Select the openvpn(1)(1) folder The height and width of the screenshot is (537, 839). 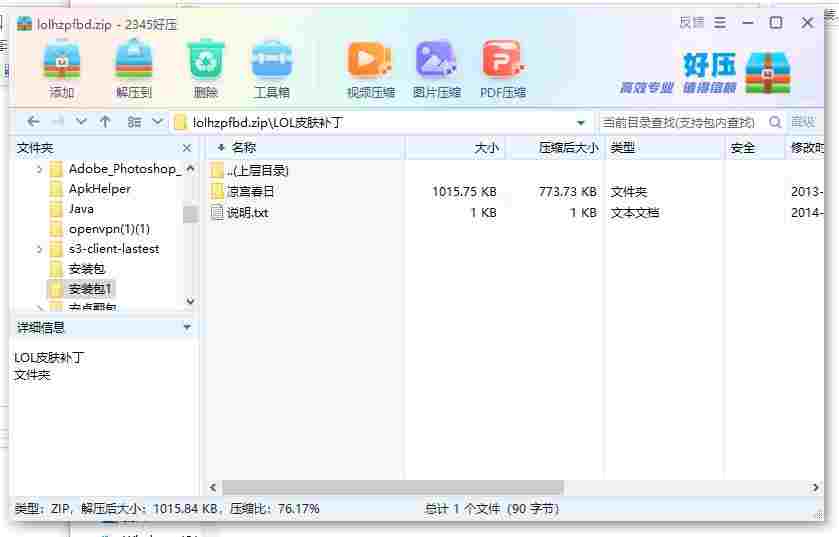pyautogui.click(x=109, y=229)
